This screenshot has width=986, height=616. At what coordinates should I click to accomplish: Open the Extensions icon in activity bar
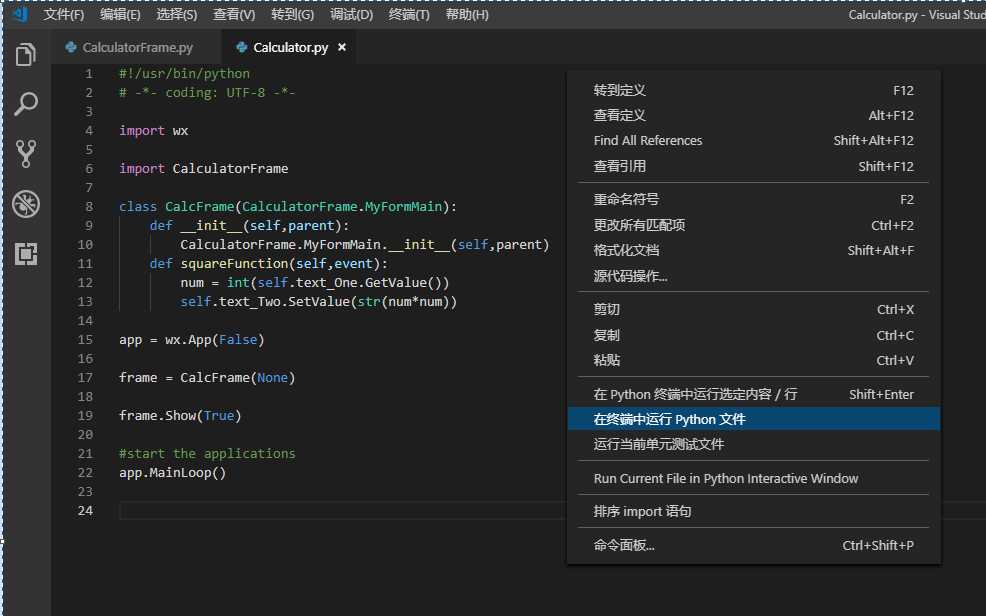[26, 254]
